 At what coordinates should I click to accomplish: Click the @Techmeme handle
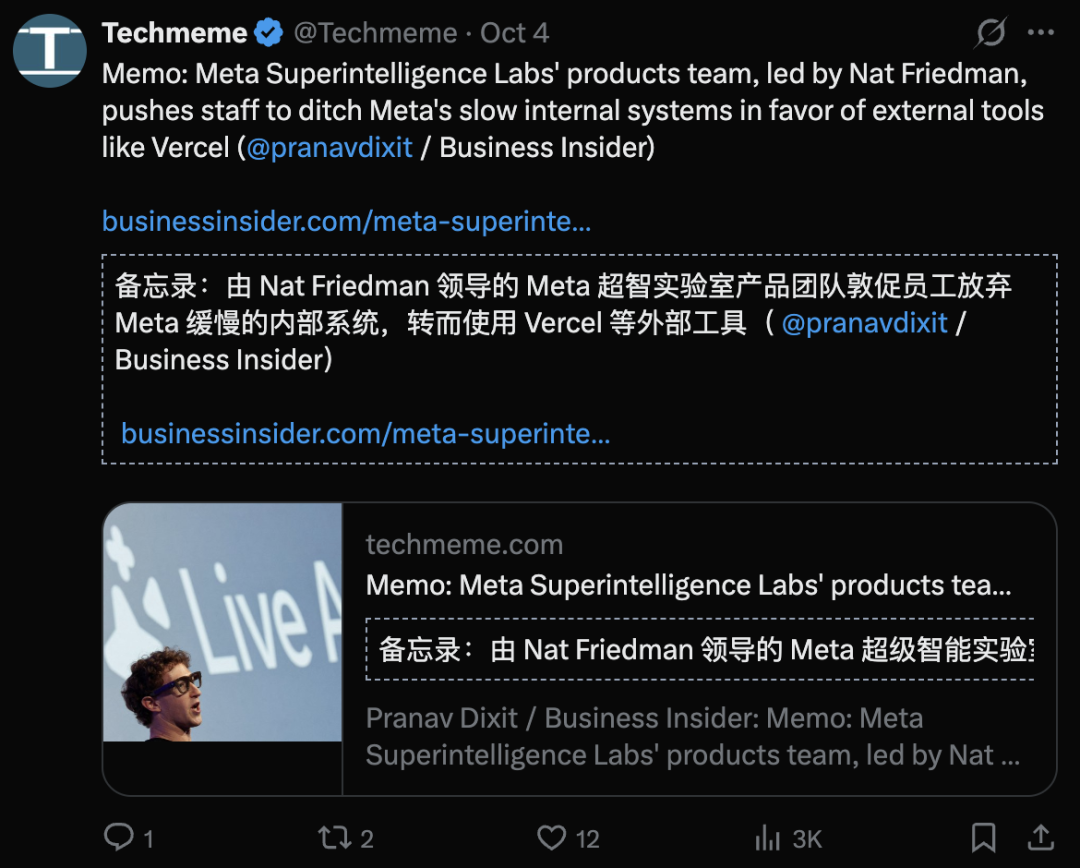coord(374,33)
